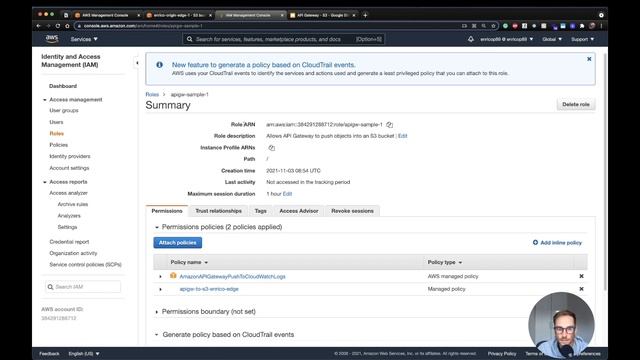The height and width of the screenshot is (360, 640).
Task: Collapse the Access reports section
Action: pos(45,182)
